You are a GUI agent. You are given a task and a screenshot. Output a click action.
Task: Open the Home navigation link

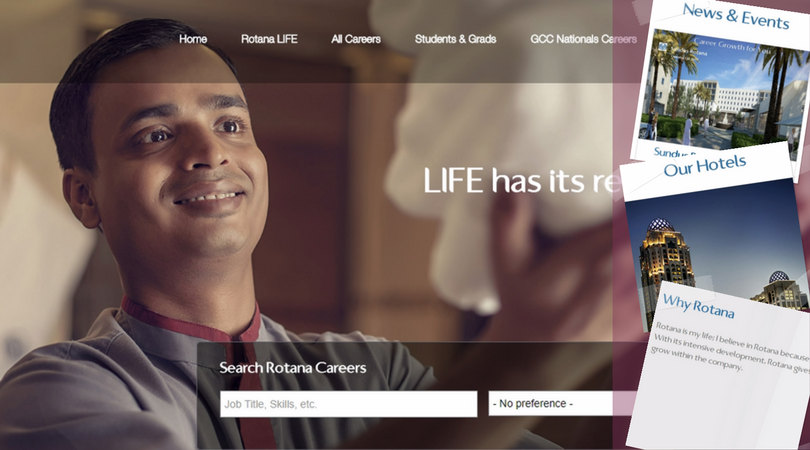(x=193, y=39)
